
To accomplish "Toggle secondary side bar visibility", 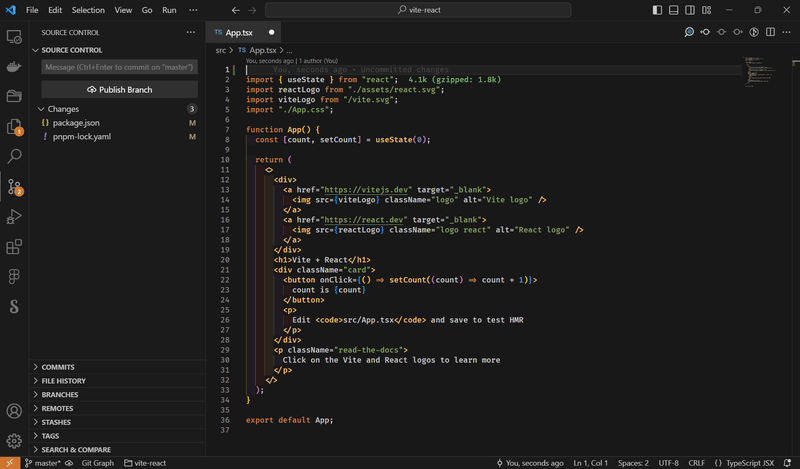I will 690,10.
